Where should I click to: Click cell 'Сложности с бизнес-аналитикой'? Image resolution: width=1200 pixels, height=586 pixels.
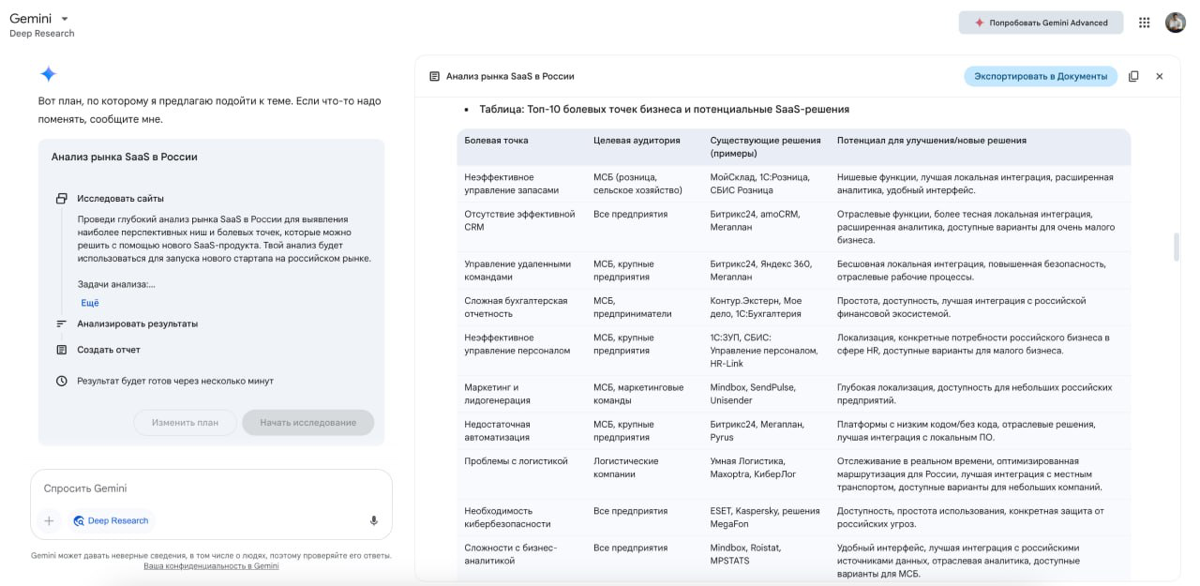tap(510, 554)
